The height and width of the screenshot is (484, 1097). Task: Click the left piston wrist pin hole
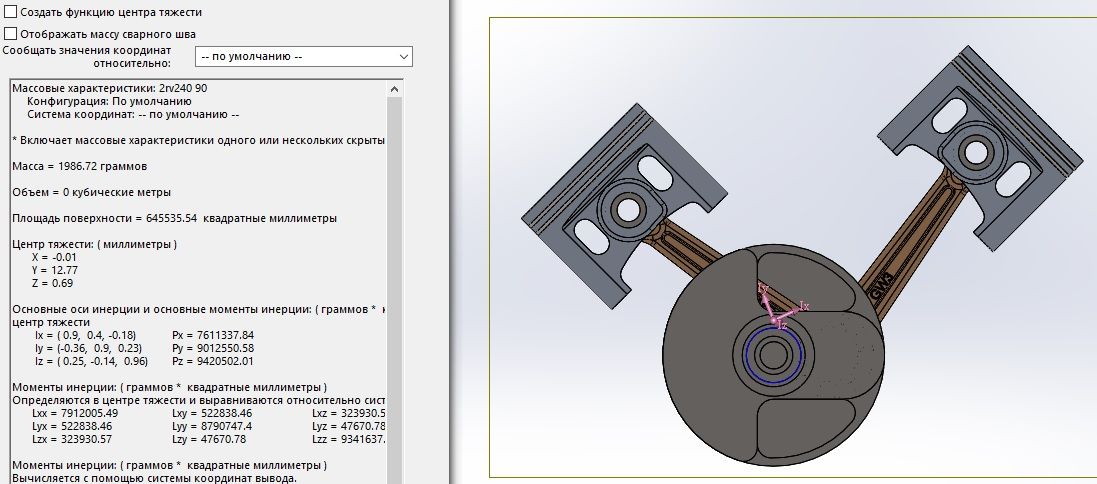pos(628,208)
